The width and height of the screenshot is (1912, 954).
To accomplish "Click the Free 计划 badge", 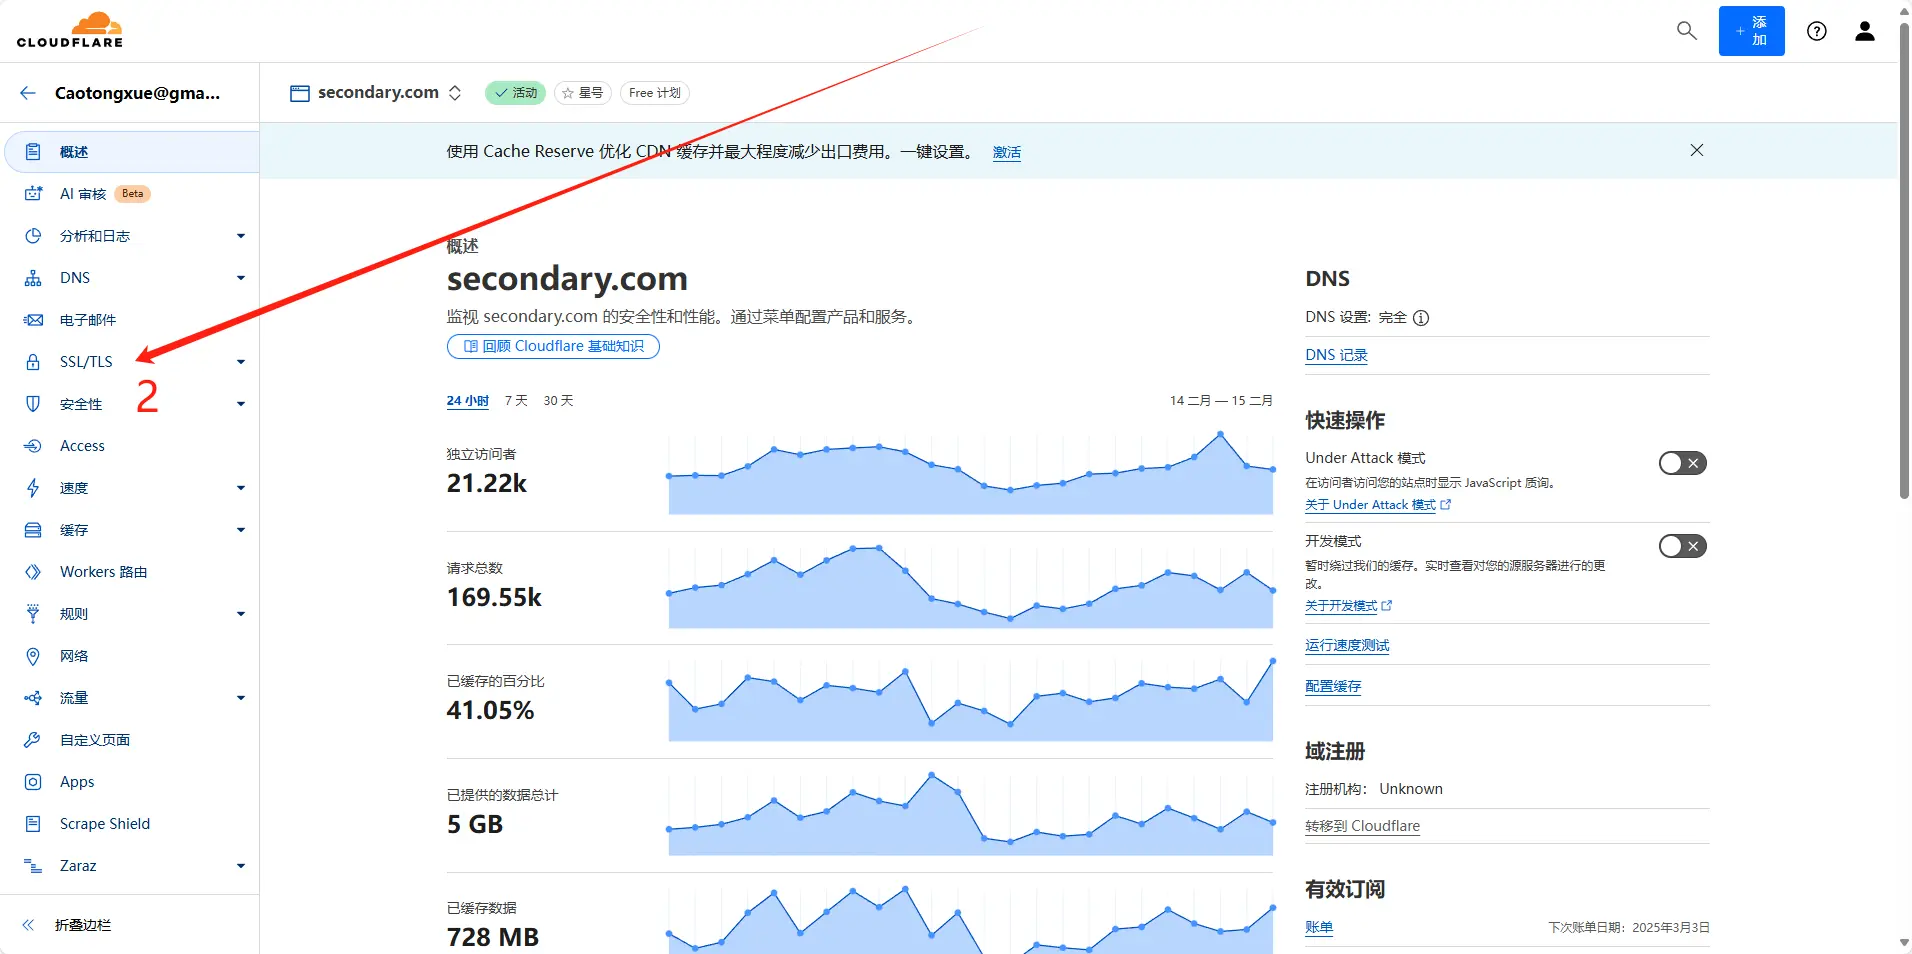I will tap(655, 93).
